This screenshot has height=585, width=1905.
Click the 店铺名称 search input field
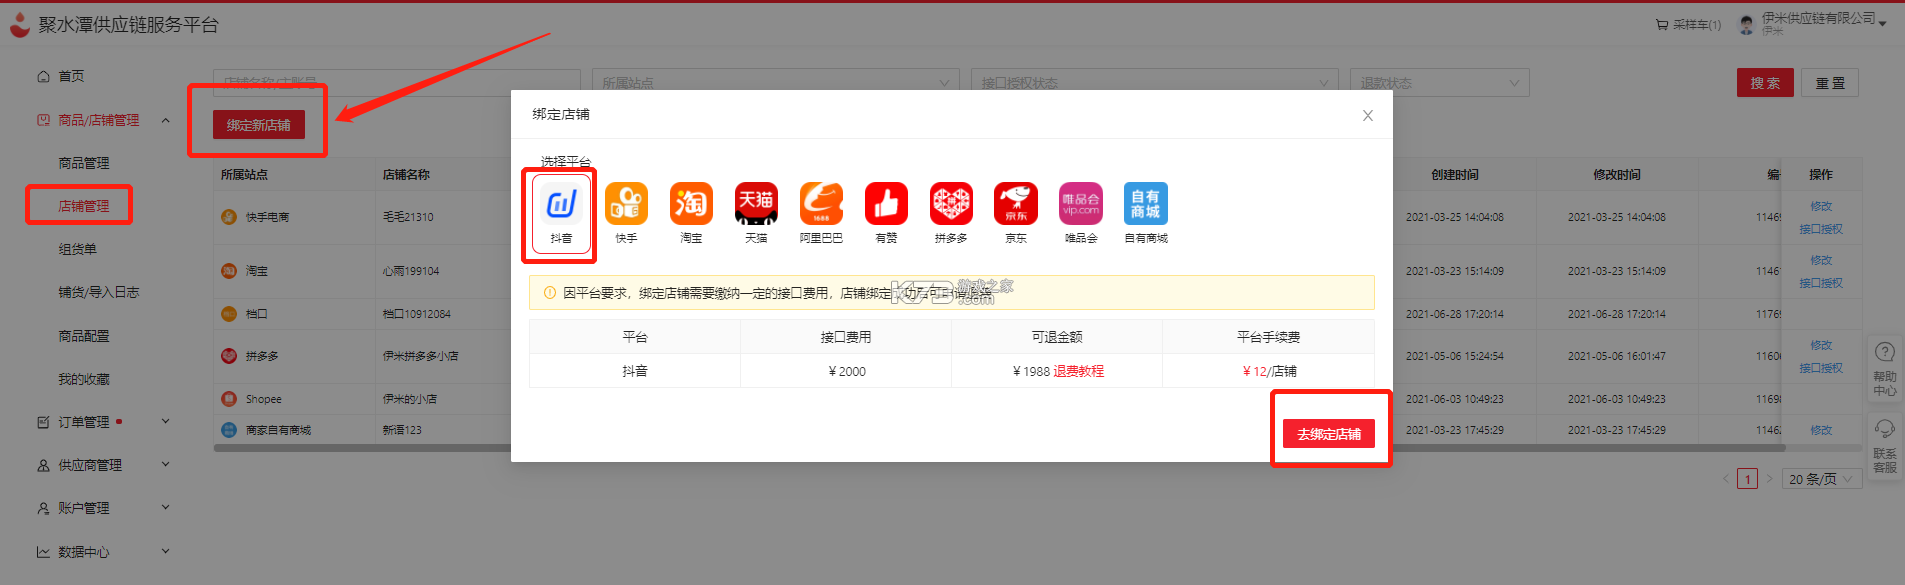point(397,83)
